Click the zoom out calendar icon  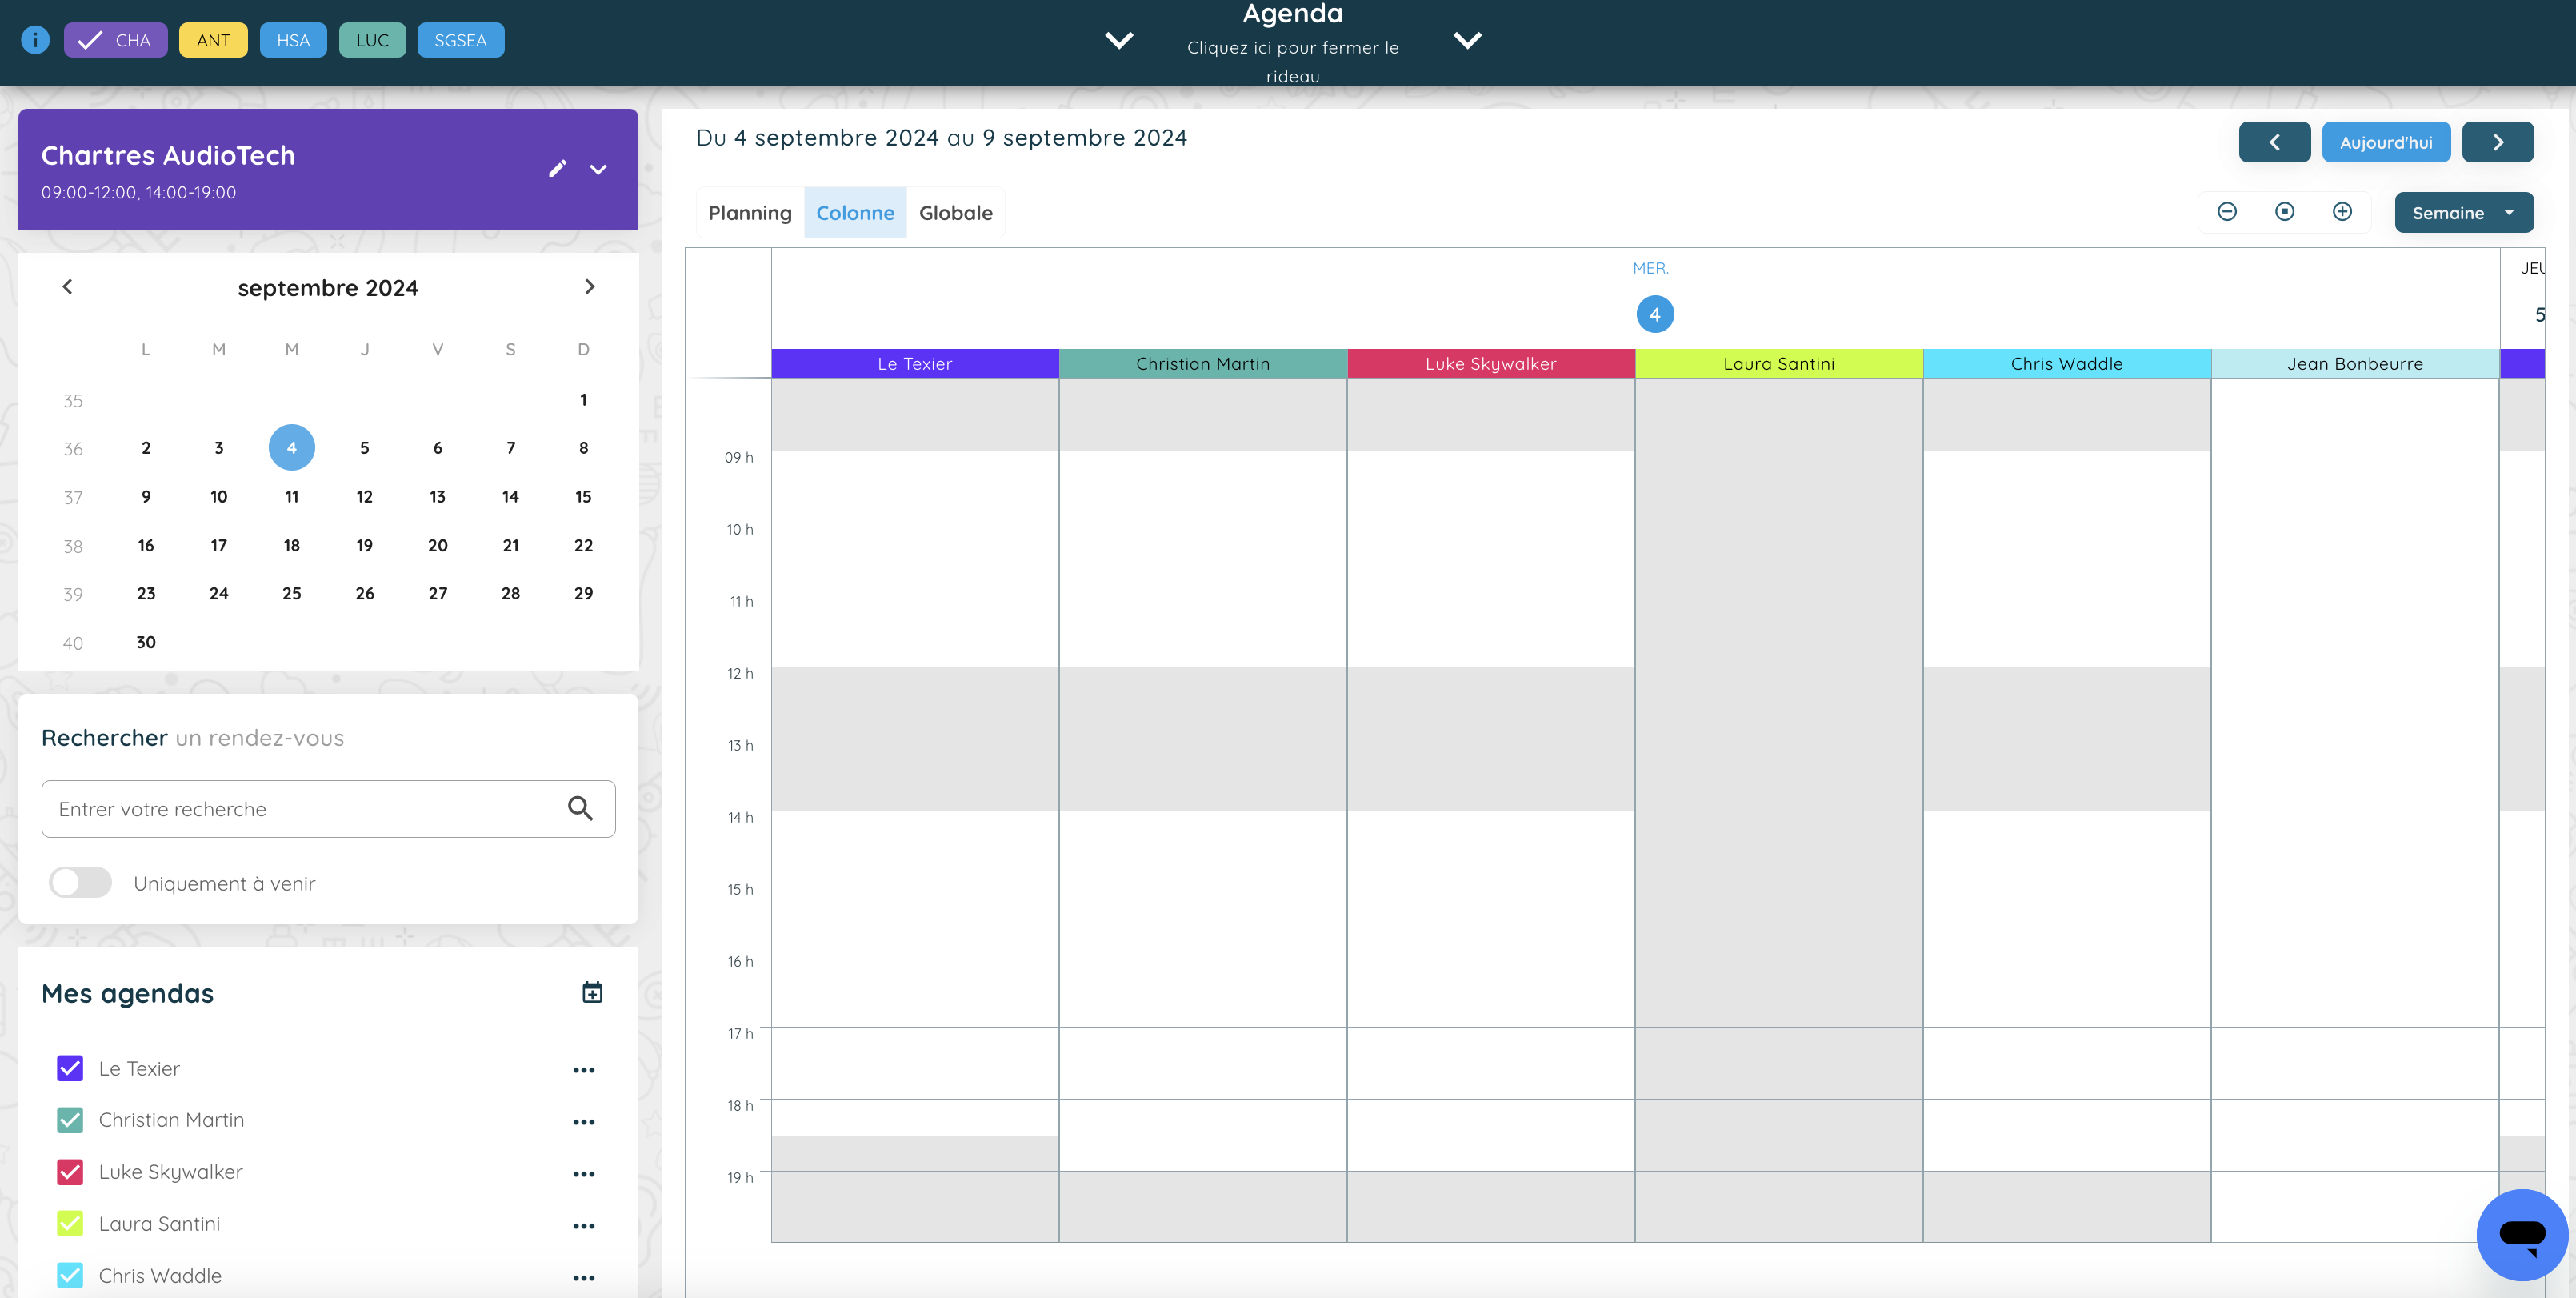coord(2226,212)
